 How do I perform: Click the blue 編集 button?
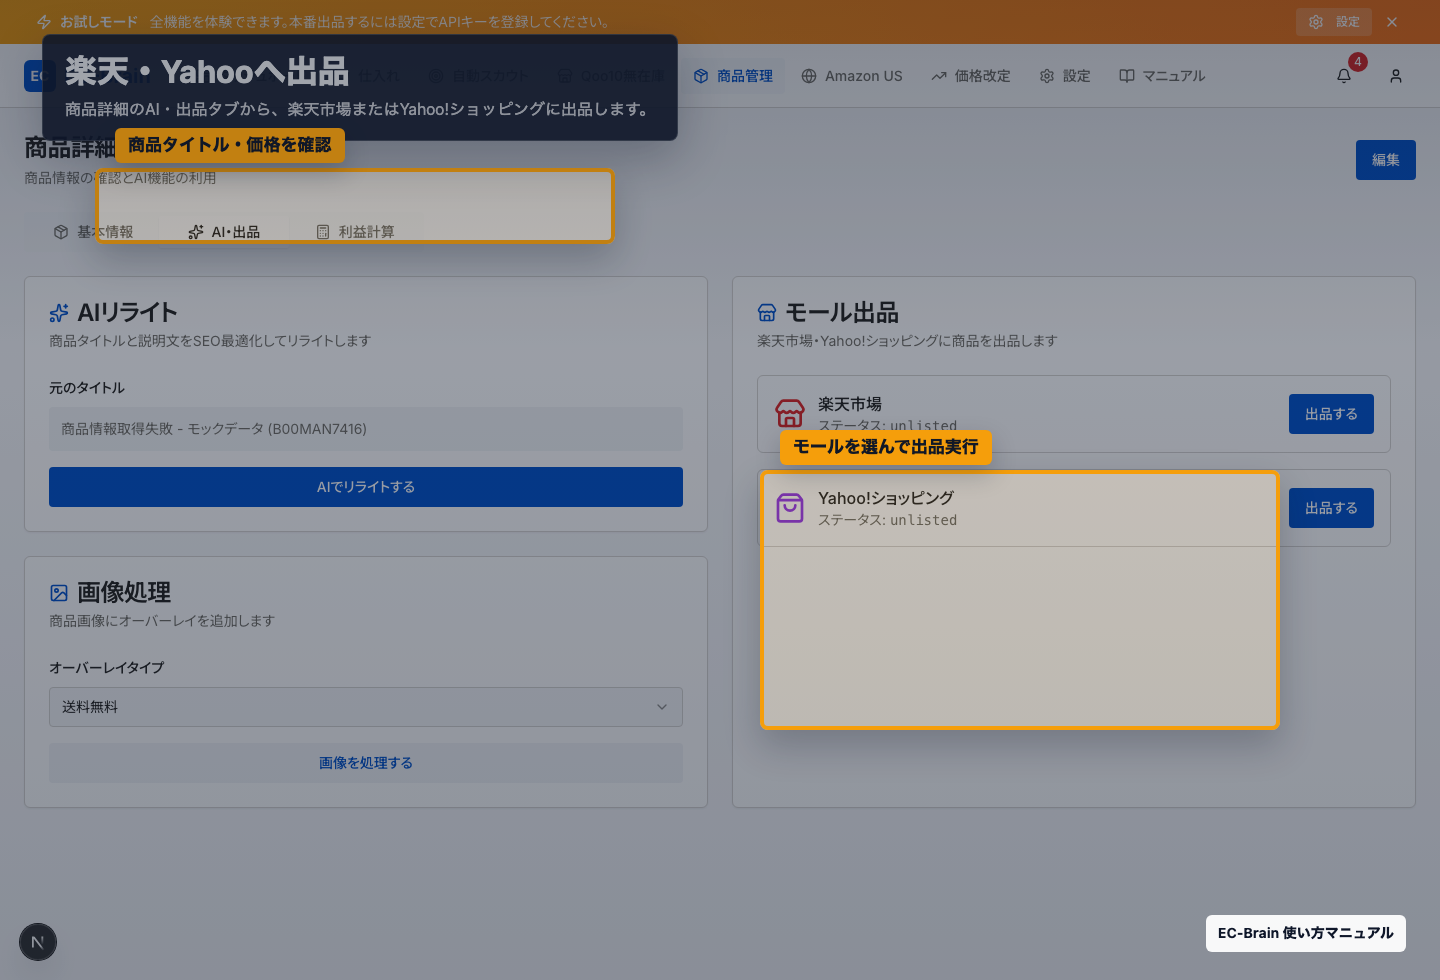1386,160
